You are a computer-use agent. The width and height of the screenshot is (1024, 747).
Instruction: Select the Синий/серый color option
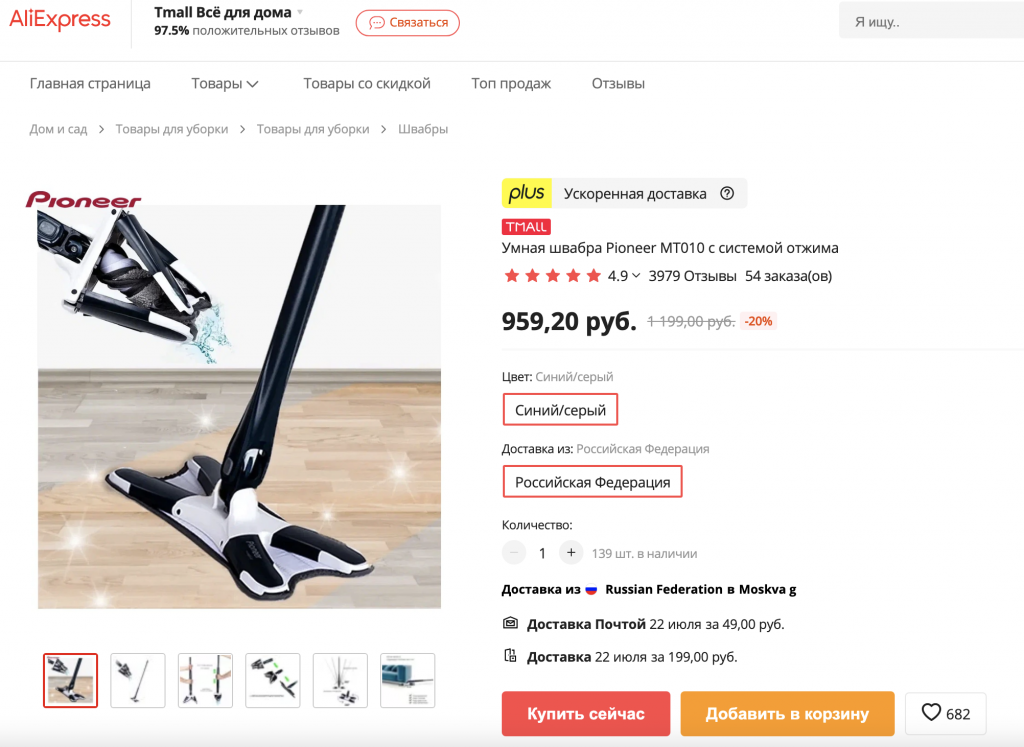(x=560, y=410)
